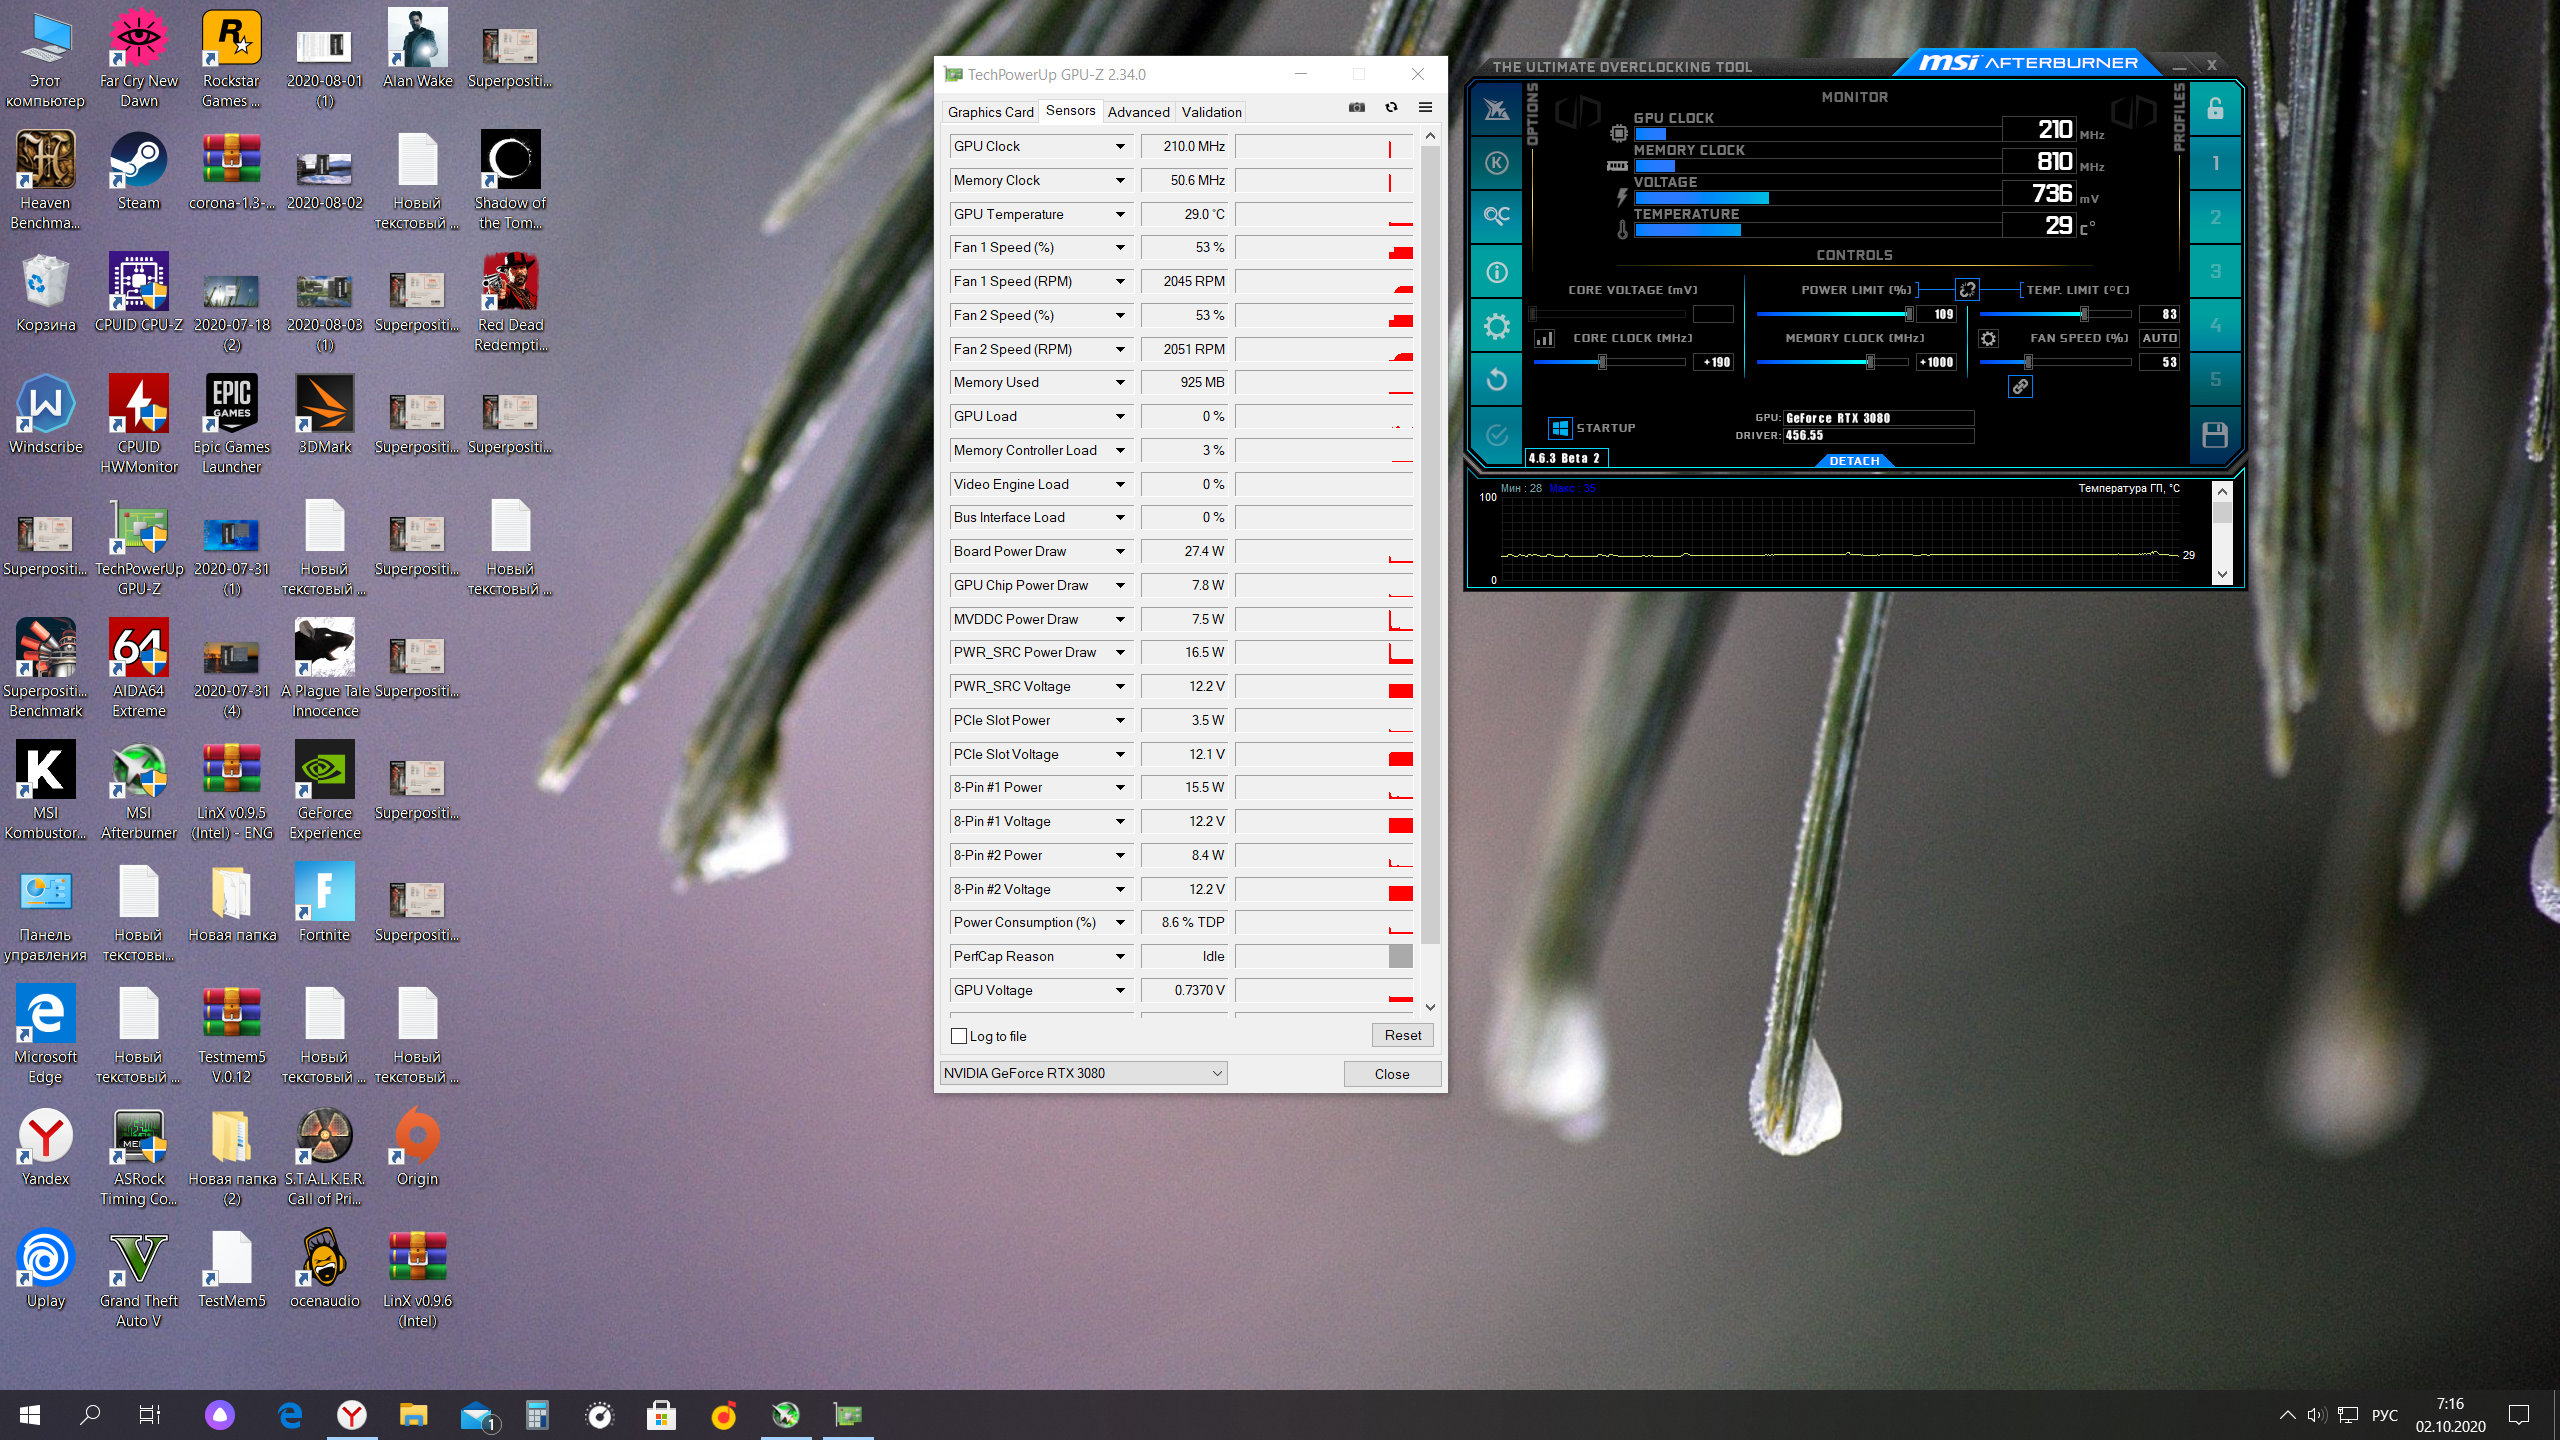2560x1440 pixels.
Task: Click the DETACH button in Afterburner
Action: pyautogui.click(x=1854, y=461)
